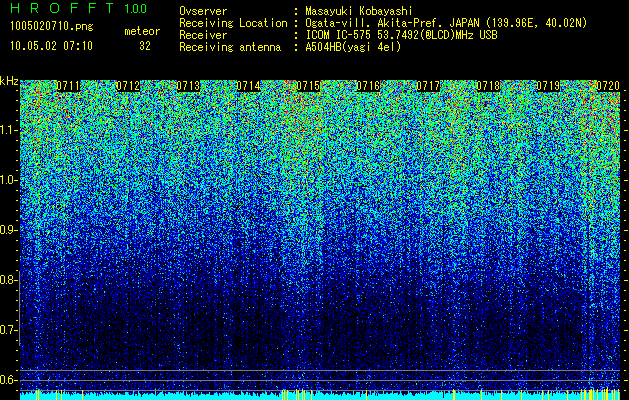Pick the 0716 time marker
The image size is (629, 400).
click(368, 86)
